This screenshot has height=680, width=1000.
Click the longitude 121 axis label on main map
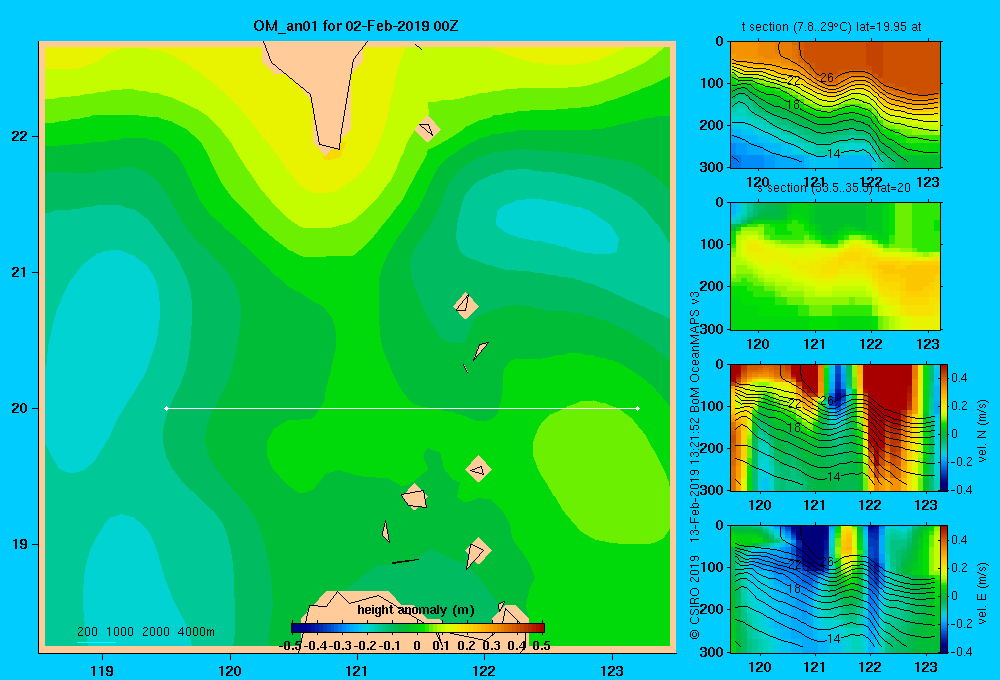coord(357,670)
